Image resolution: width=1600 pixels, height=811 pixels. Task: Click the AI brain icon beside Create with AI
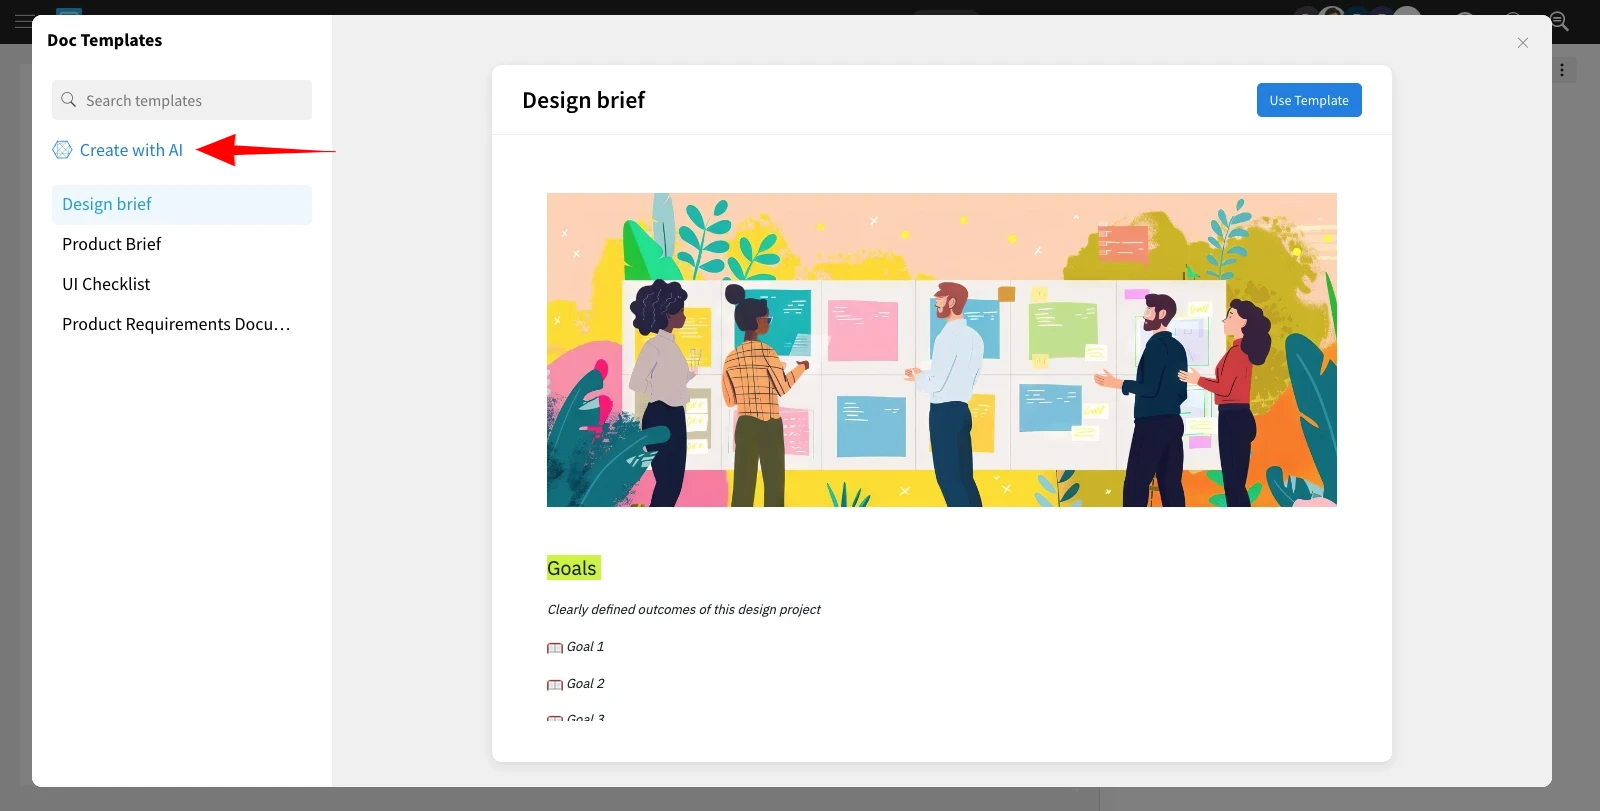pyautogui.click(x=62, y=150)
